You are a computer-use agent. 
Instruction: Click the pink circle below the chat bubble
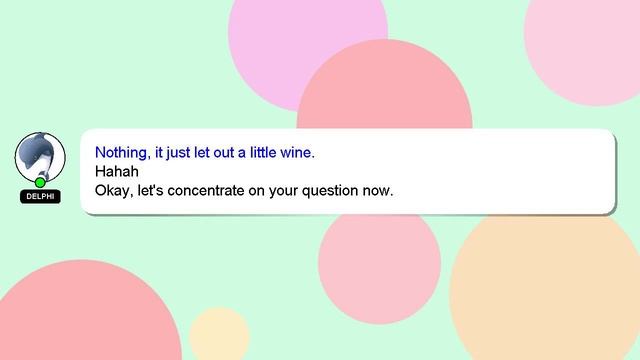[x=379, y=267]
